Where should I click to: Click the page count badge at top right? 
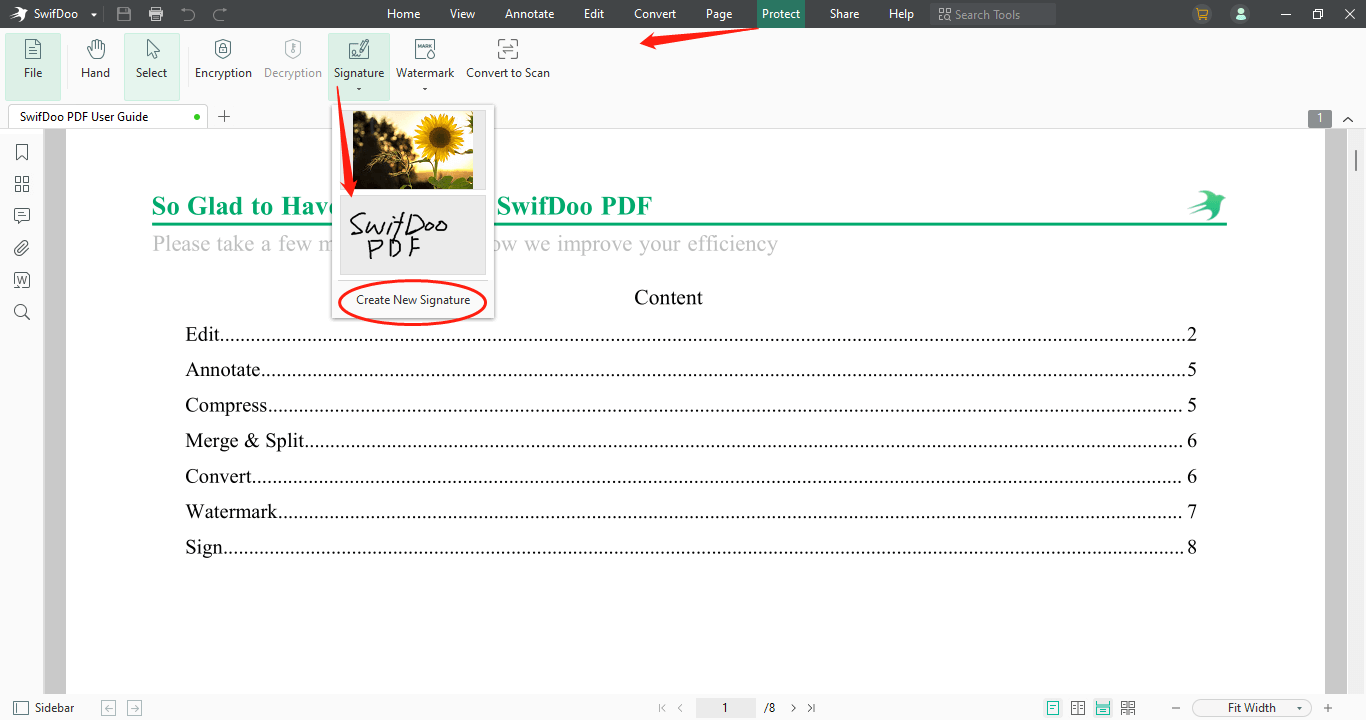point(1320,118)
